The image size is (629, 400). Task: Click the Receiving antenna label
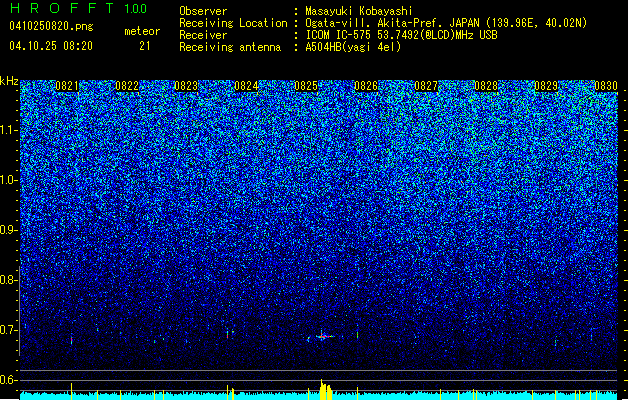230,47
